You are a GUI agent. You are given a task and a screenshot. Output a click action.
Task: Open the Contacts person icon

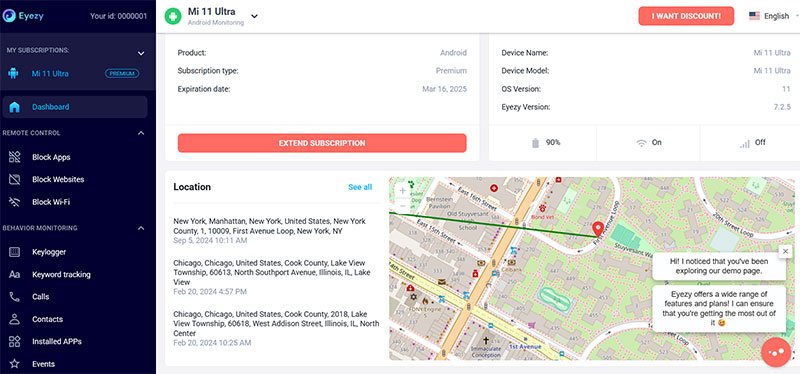coord(15,319)
